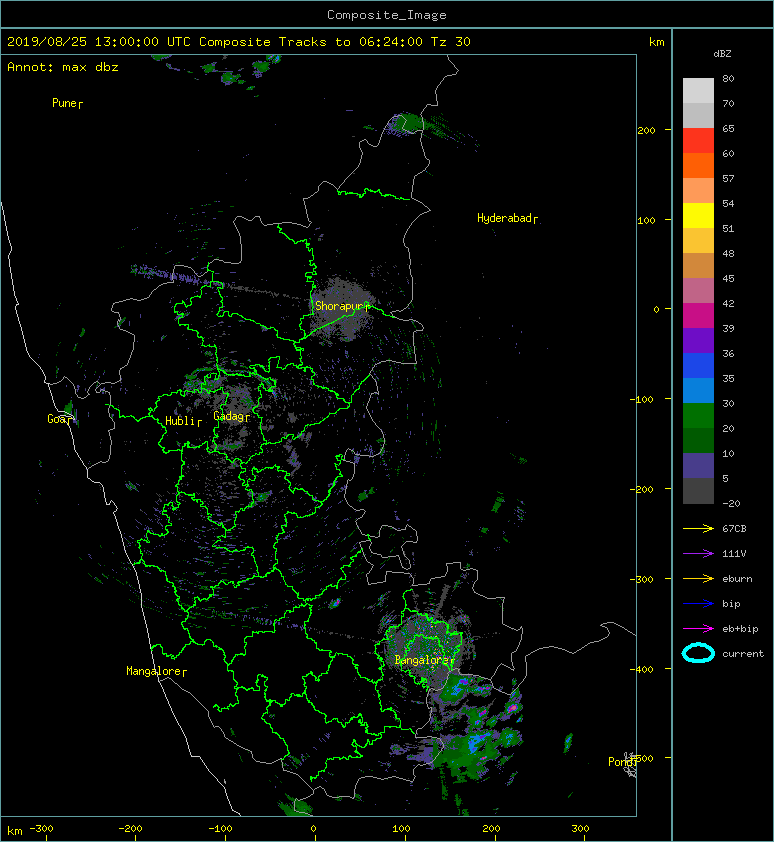Click the yellow 67CB arrow legend icon
Viewport: 774px width, 842px height.
(x=698, y=529)
